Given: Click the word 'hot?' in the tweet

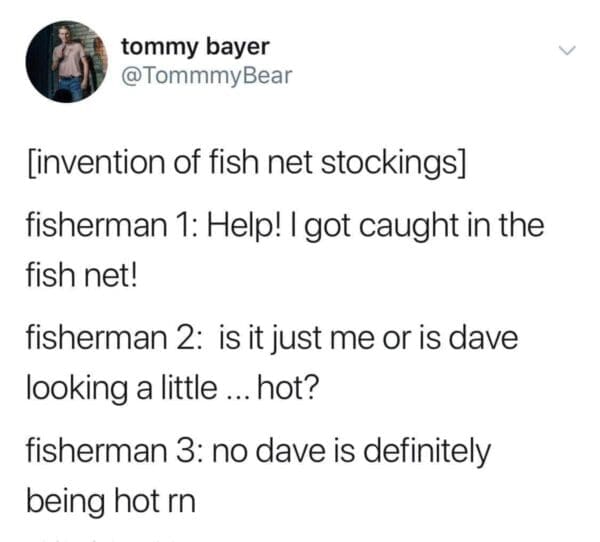Looking at the screenshot, I should [x=288, y=388].
